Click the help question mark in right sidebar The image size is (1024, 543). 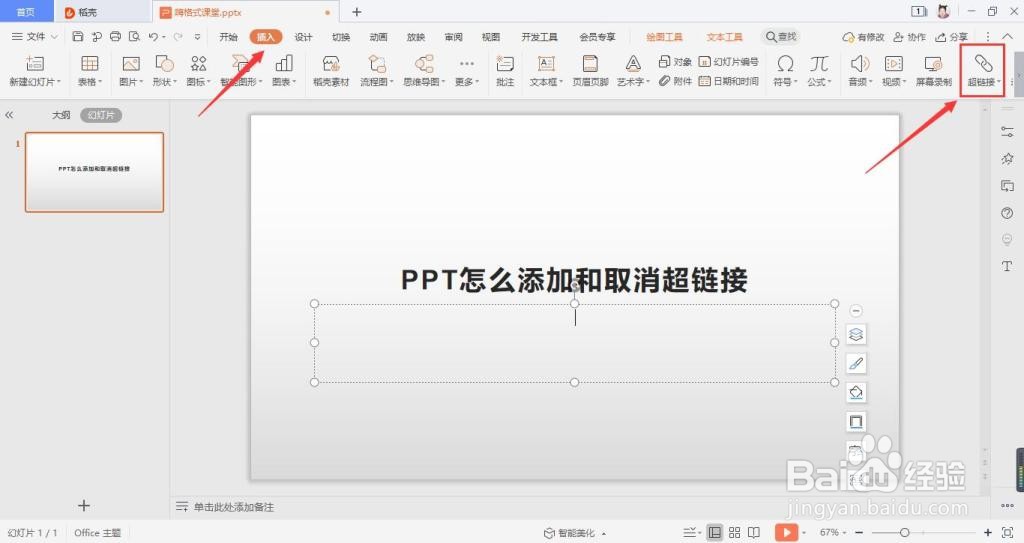click(x=1007, y=213)
